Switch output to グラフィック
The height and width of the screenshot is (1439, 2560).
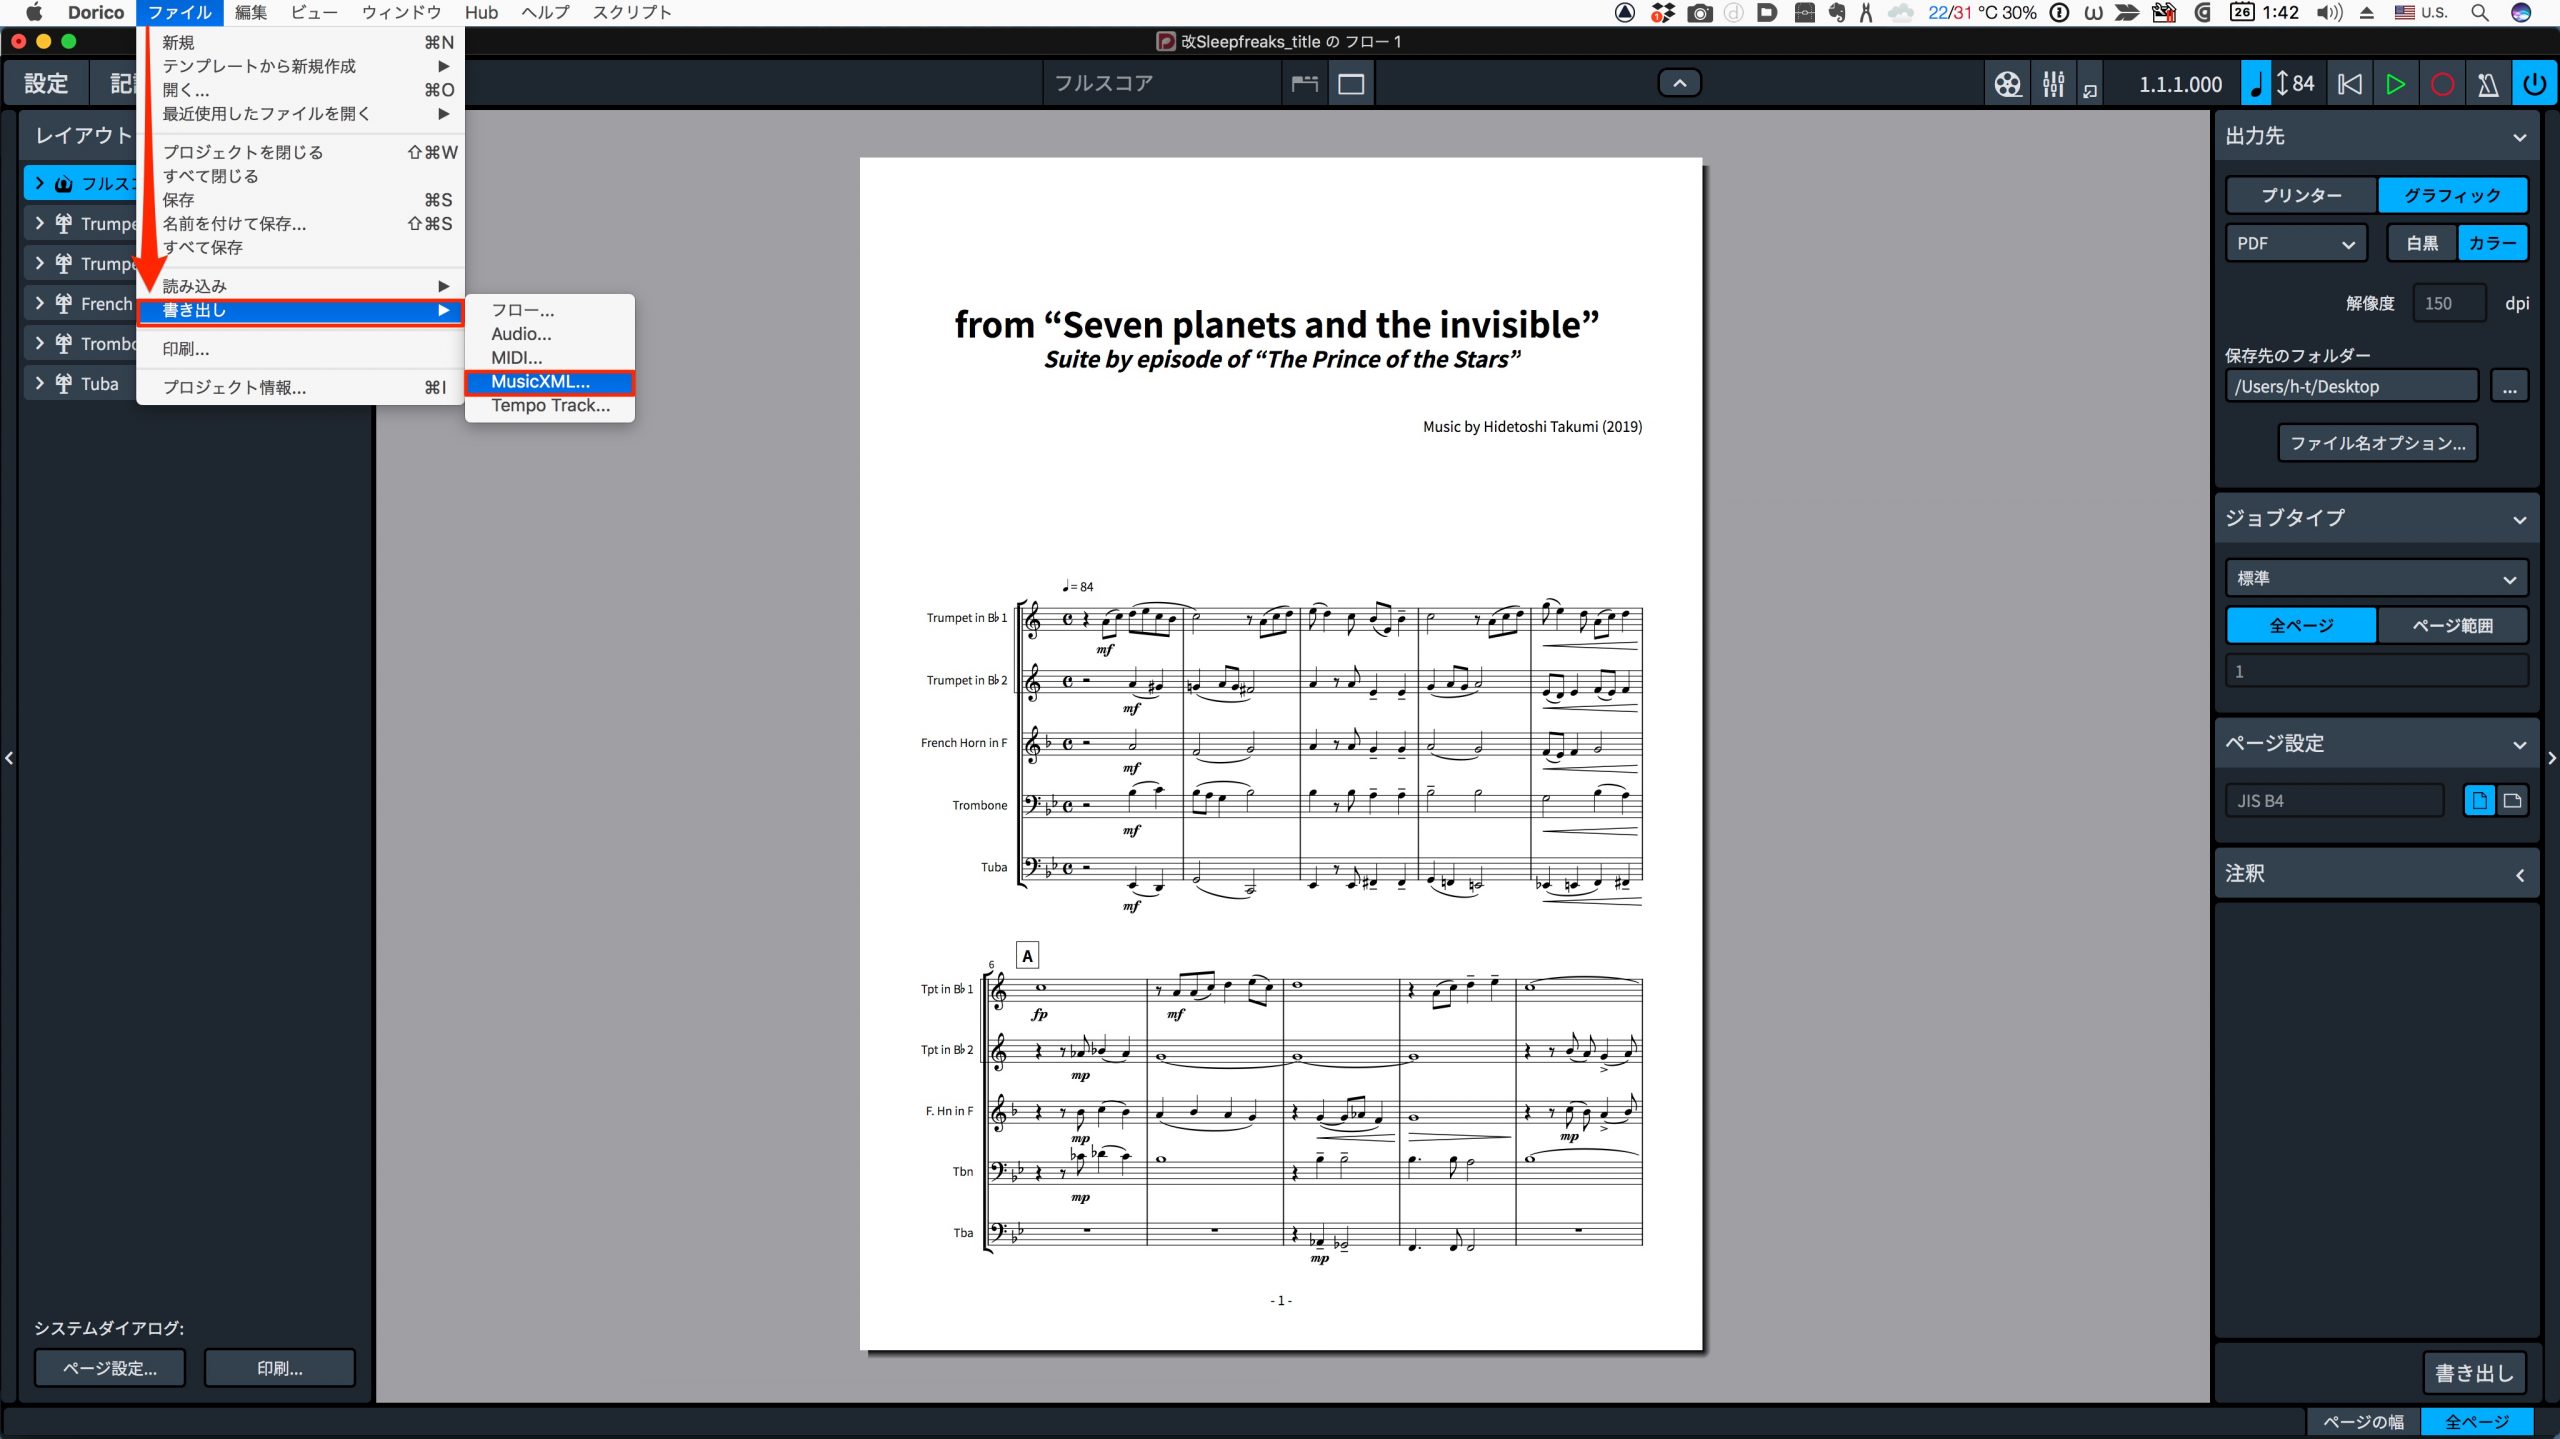coord(2452,195)
